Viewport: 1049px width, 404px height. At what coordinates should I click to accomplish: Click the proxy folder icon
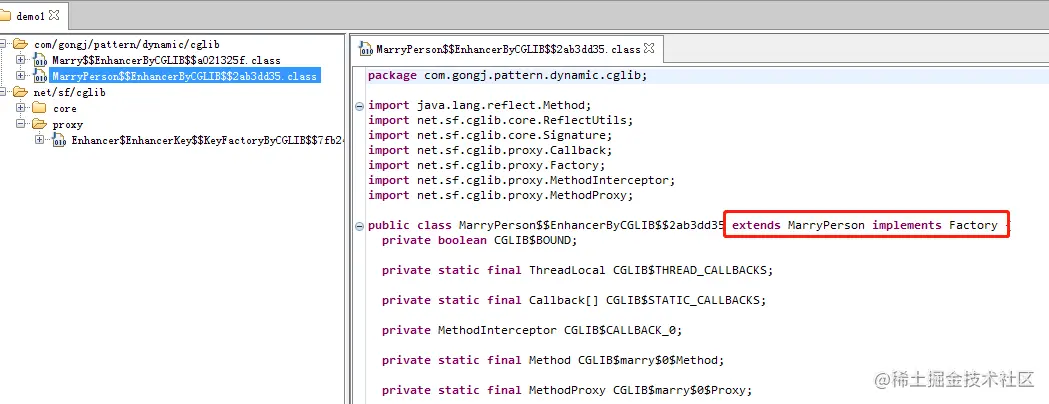click(39, 124)
